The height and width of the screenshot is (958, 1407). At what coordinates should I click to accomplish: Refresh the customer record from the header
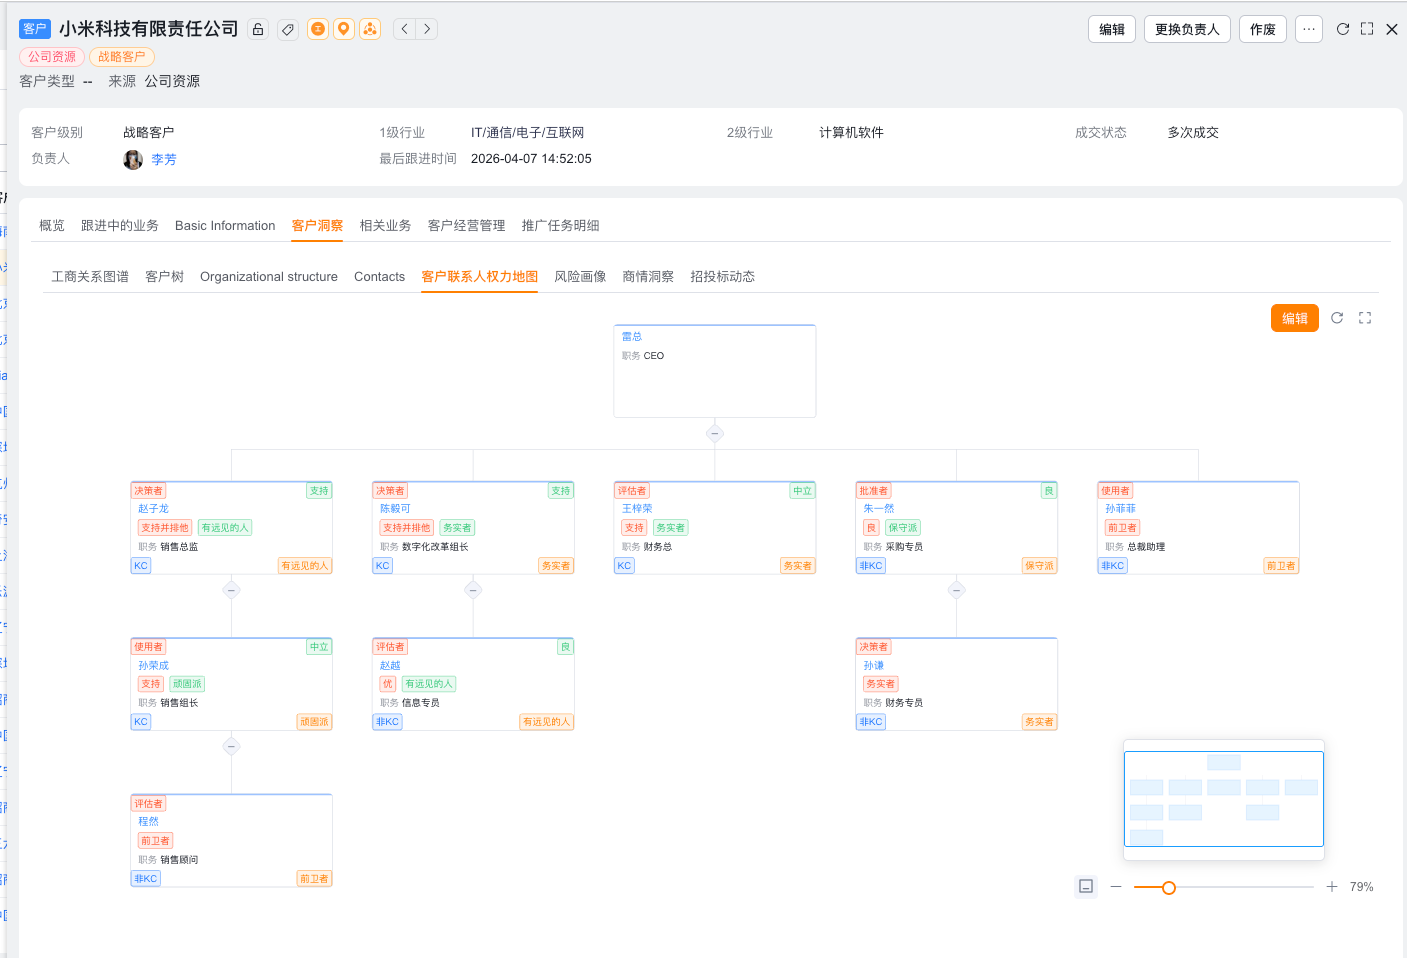pos(1343,29)
